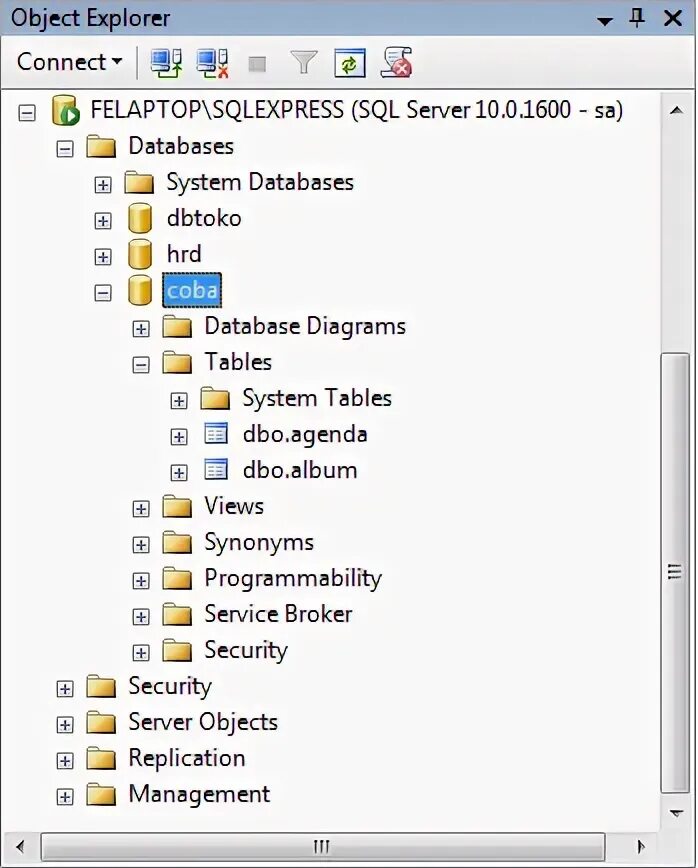Select the Databases tree label

(x=181, y=146)
